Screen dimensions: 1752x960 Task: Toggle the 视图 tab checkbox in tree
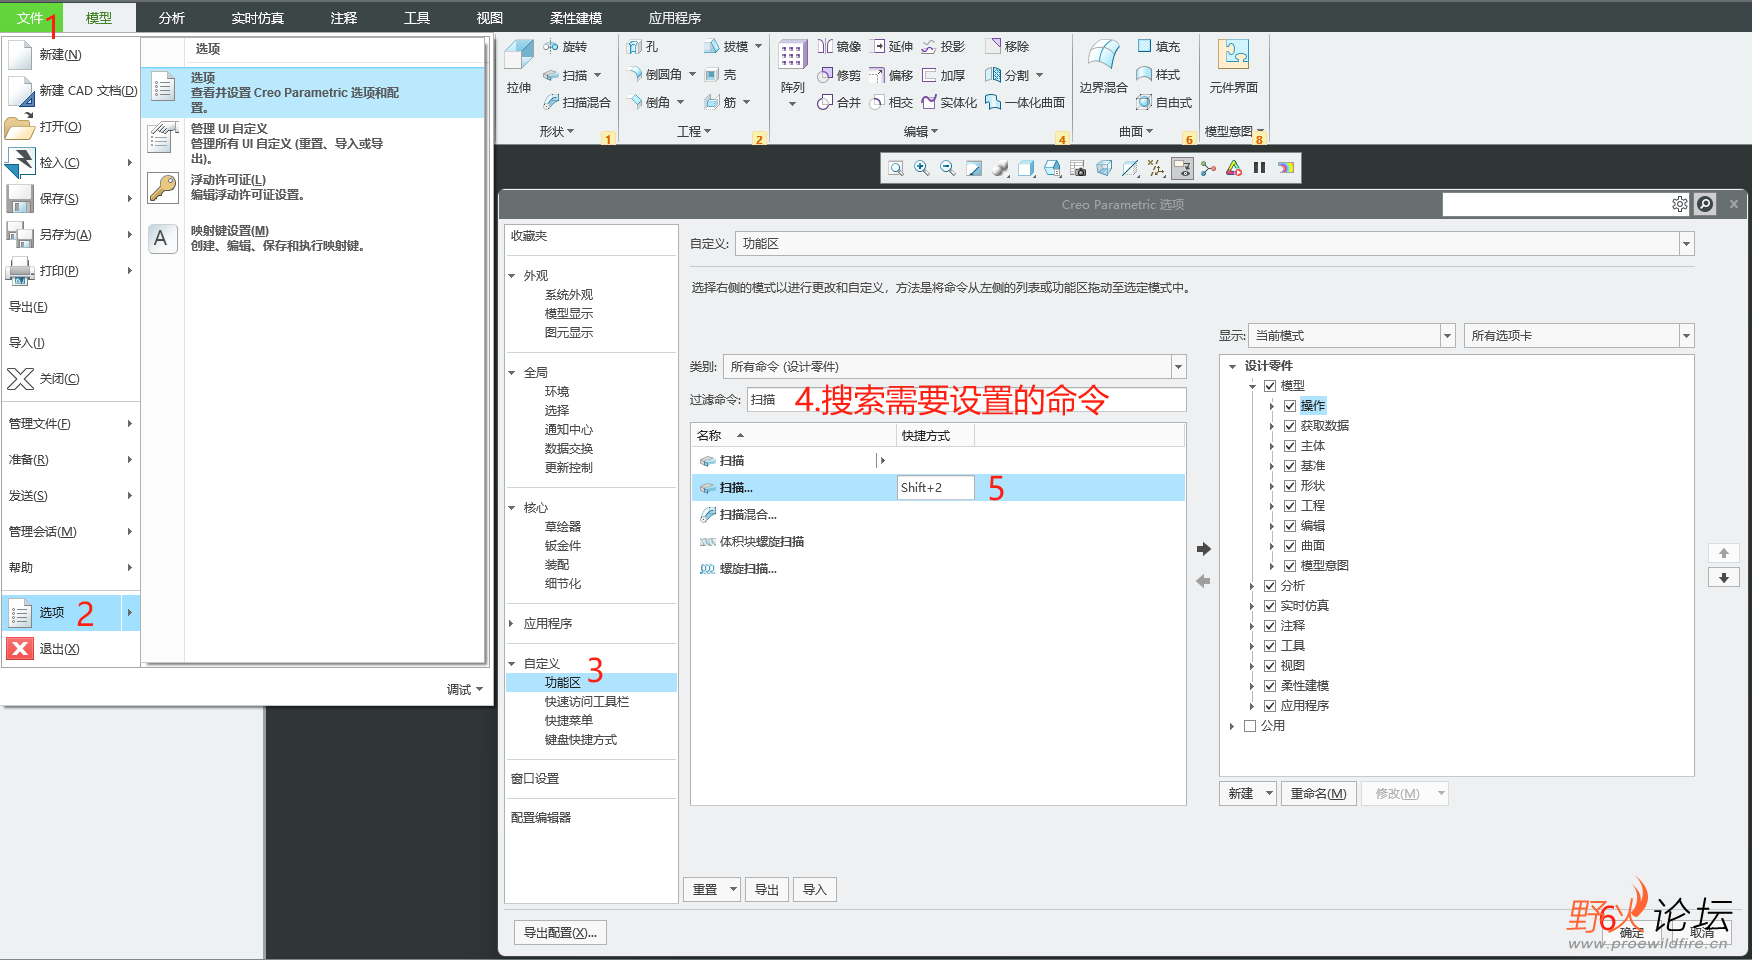[1270, 666]
